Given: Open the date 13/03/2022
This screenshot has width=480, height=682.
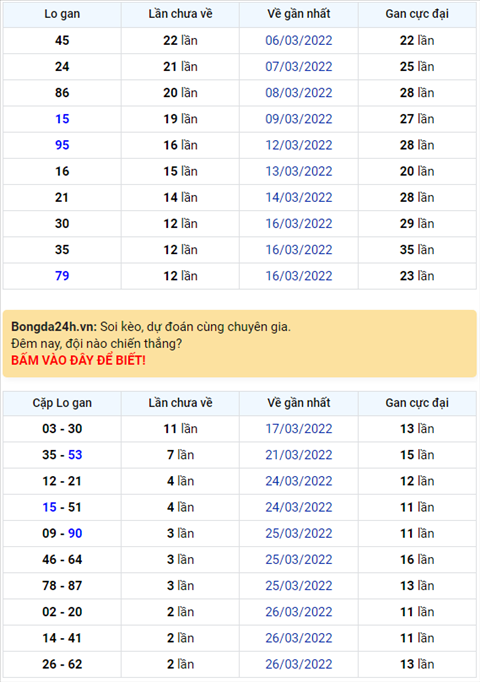Looking at the screenshot, I should point(299,171).
